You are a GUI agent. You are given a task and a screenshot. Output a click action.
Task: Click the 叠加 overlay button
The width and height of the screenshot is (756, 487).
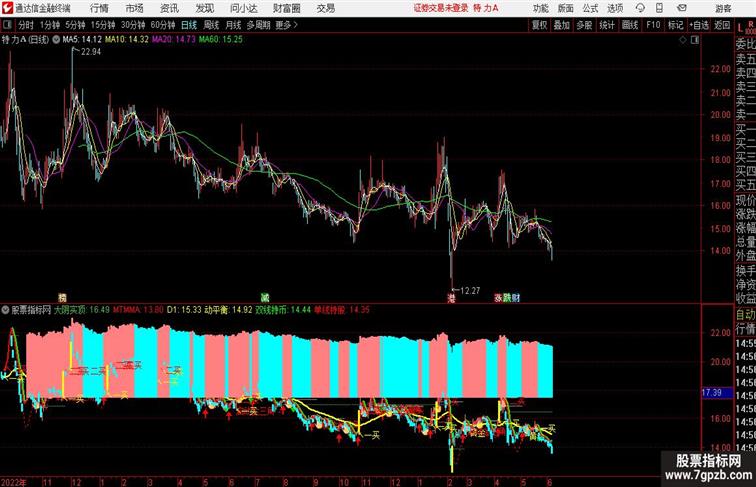[562, 25]
